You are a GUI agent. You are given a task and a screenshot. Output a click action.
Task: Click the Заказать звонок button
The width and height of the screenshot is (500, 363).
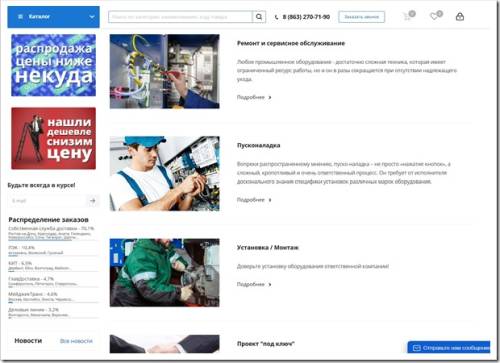tap(361, 17)
